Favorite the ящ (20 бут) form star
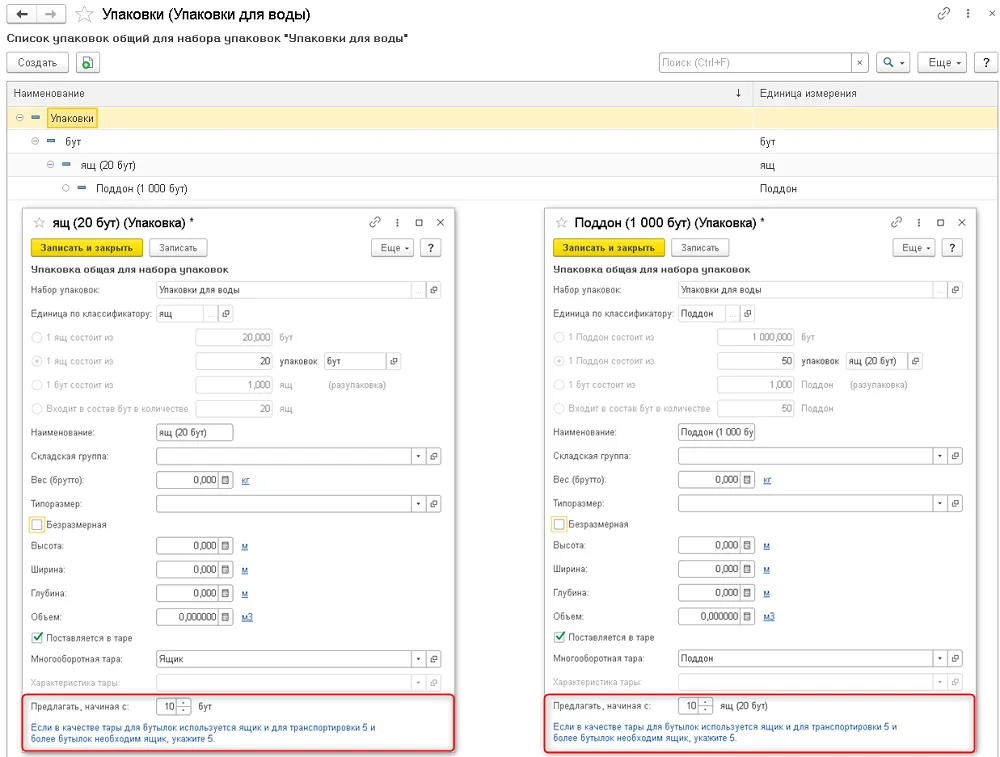Image resolution: width=1000 pixels, height=757 pixels. click(x=40, y=223)
